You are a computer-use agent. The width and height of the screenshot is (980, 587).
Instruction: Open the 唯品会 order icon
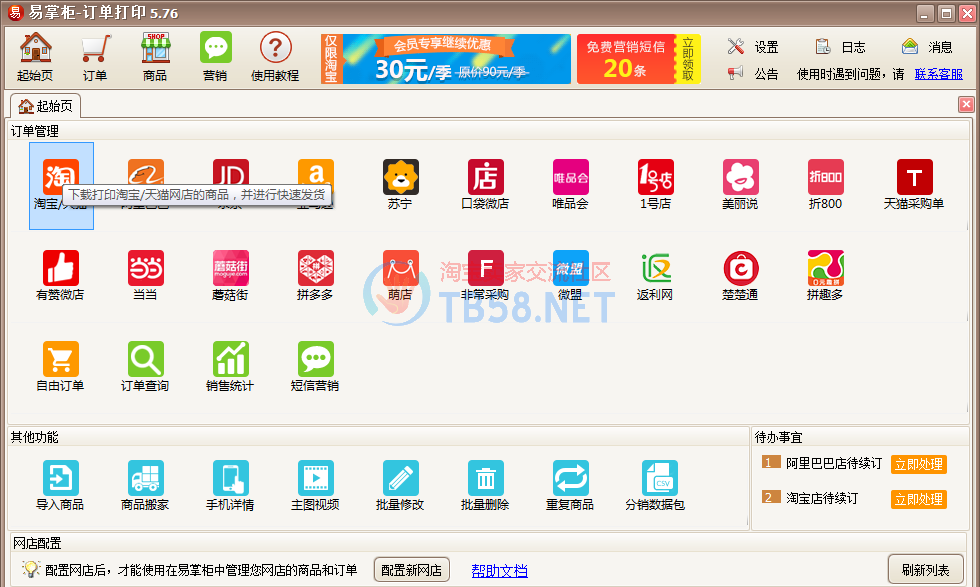571,186
